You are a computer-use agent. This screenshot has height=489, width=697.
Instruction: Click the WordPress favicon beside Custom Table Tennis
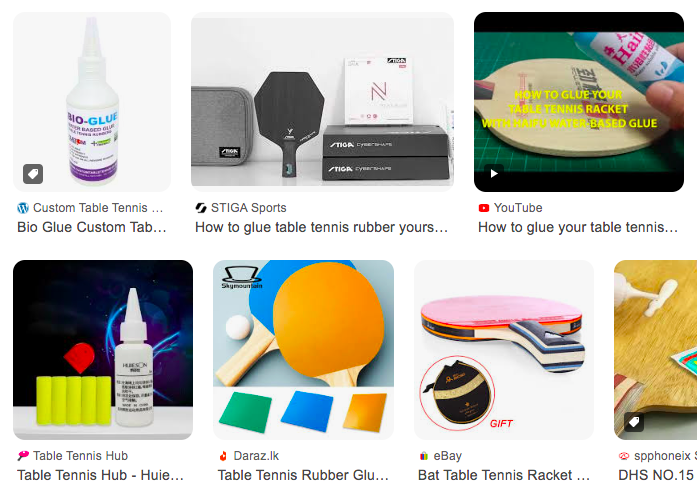click(x=23, y=208)
